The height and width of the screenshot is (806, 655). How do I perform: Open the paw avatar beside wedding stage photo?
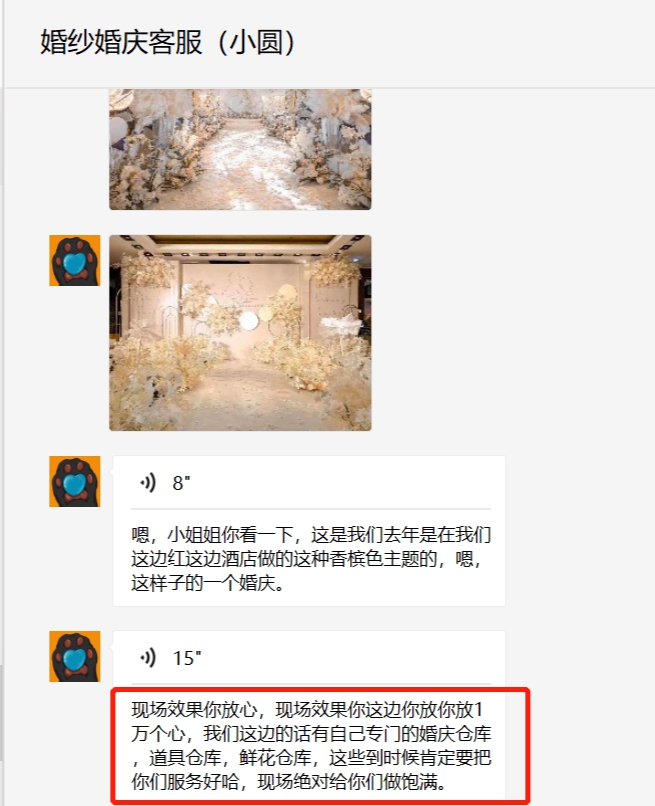[75, 261]
